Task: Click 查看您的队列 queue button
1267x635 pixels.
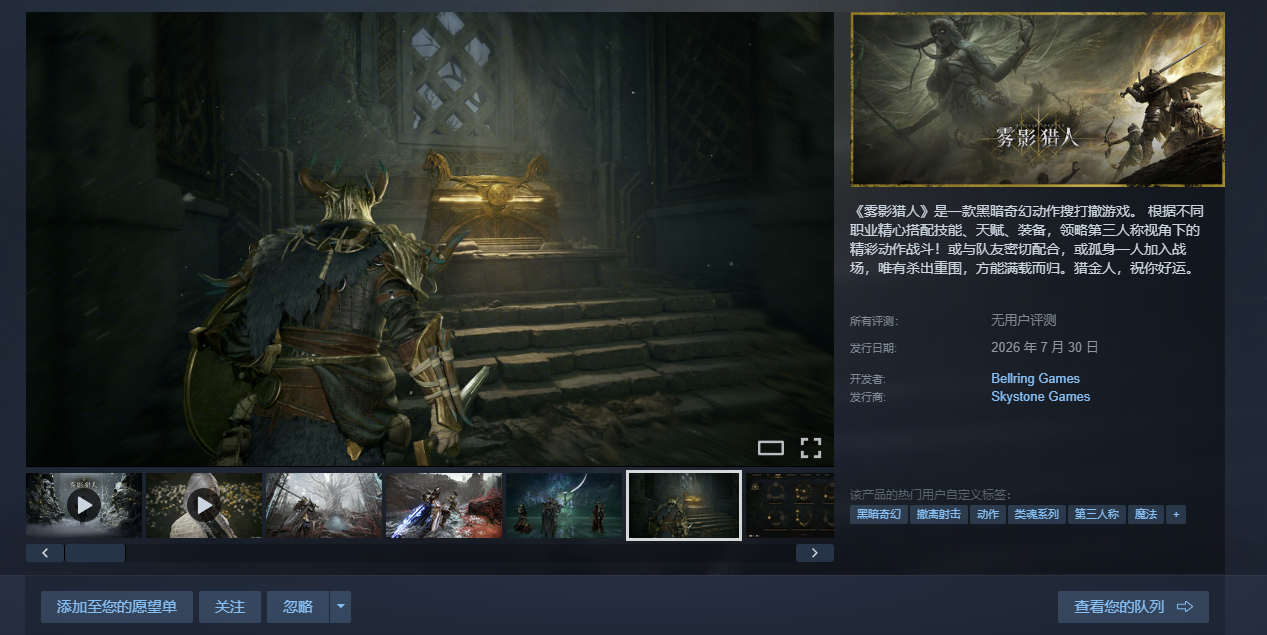Action: tap(1133, 607)
